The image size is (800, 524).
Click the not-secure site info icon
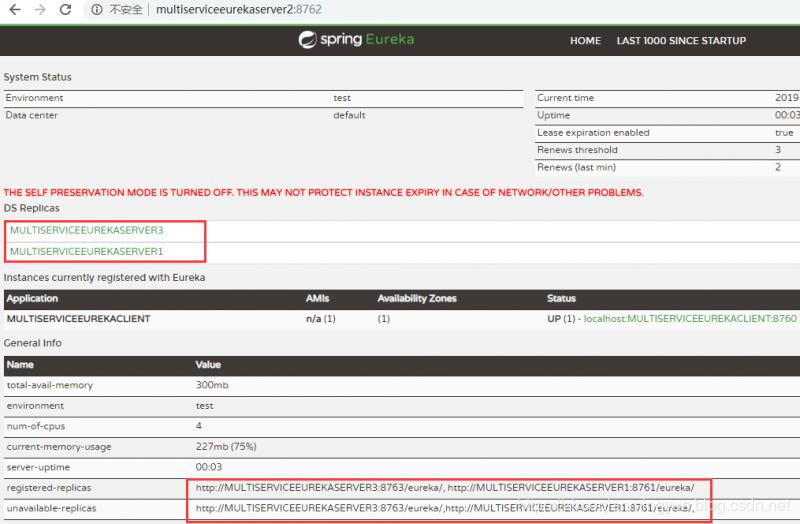click(x=96, y=10)
